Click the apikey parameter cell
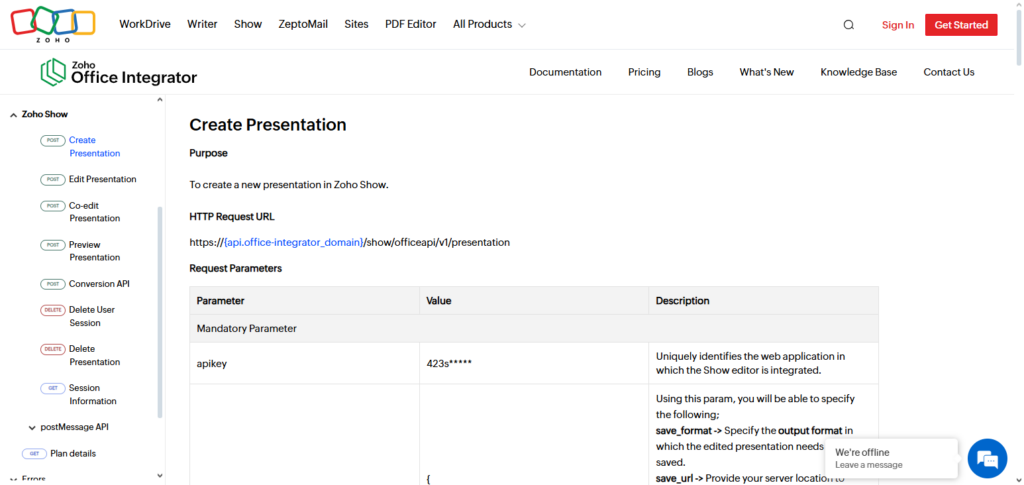 click(x=304, y=364)
